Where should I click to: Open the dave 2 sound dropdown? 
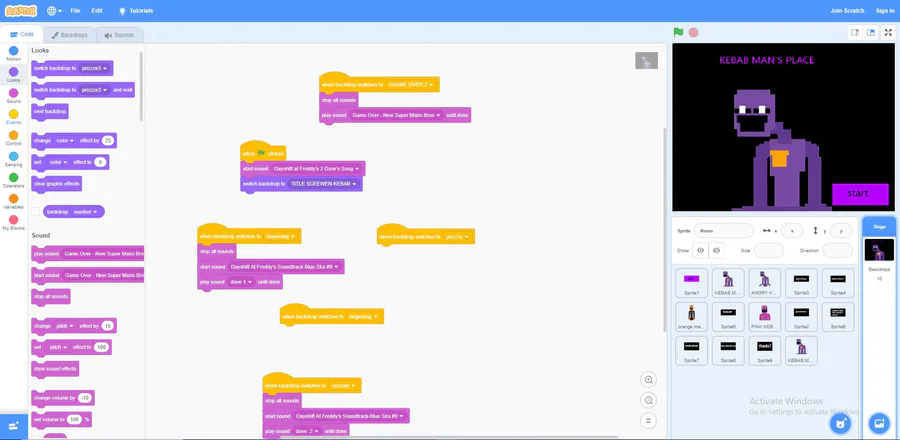(307, 431)
